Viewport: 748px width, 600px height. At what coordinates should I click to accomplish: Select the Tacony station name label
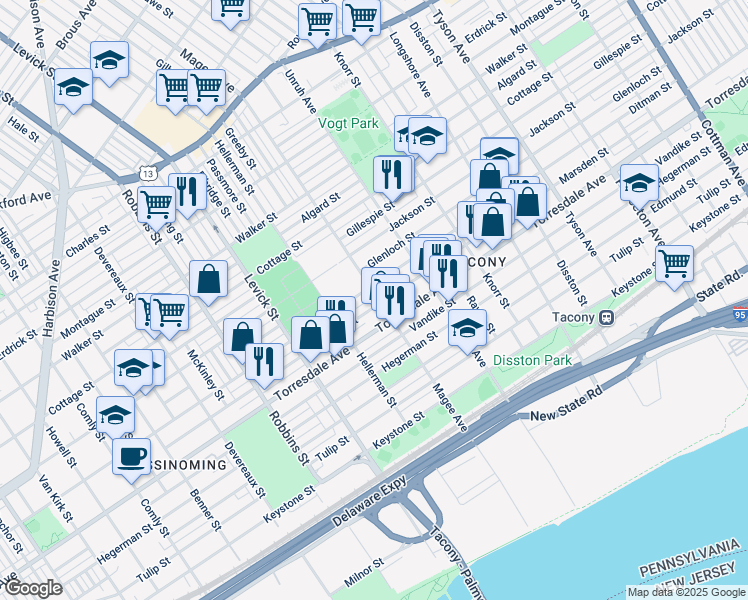pyautogui.click(x=573, y=318)
